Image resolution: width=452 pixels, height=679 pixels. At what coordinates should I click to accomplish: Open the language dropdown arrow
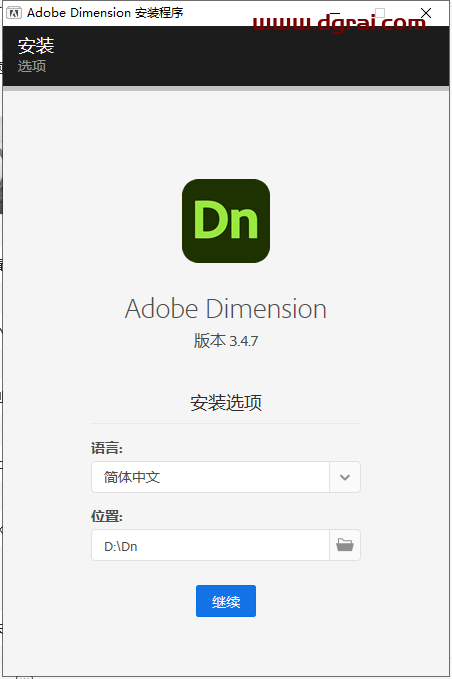(x=345, y=477)
